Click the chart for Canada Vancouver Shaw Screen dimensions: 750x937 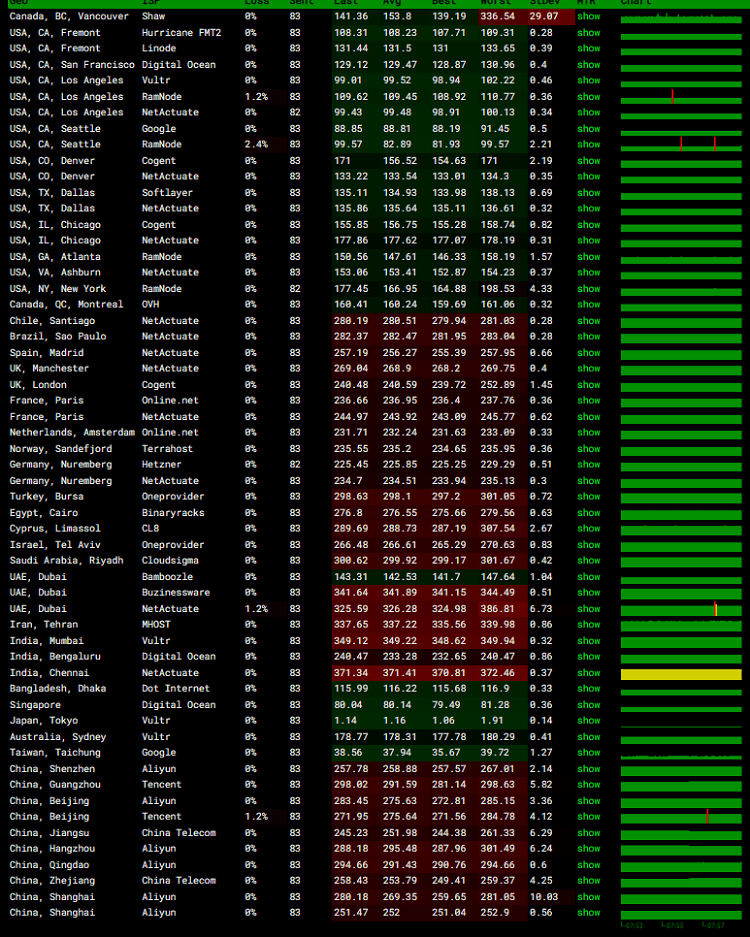(681, 17)
